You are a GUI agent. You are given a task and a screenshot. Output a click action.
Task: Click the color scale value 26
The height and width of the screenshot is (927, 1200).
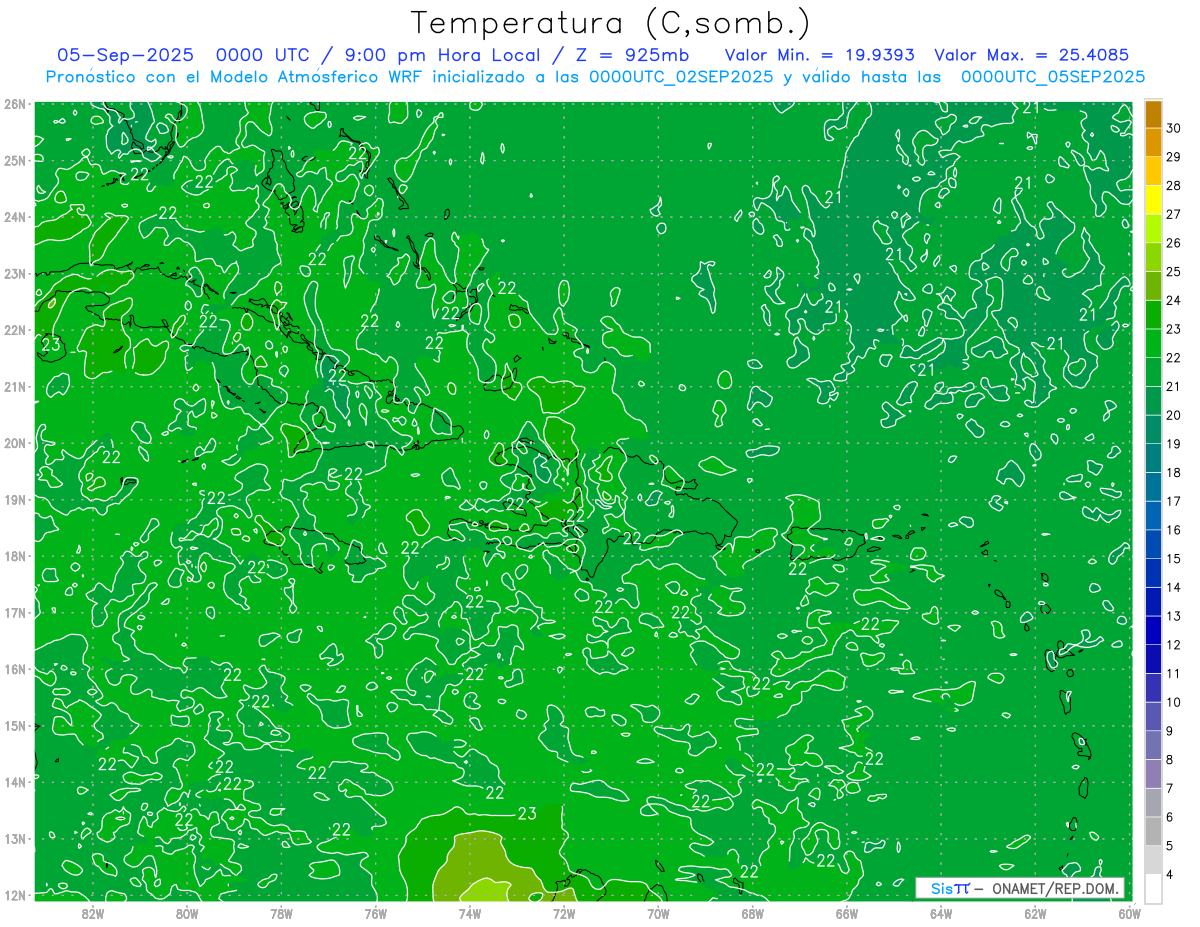[x=1174, y=243]
